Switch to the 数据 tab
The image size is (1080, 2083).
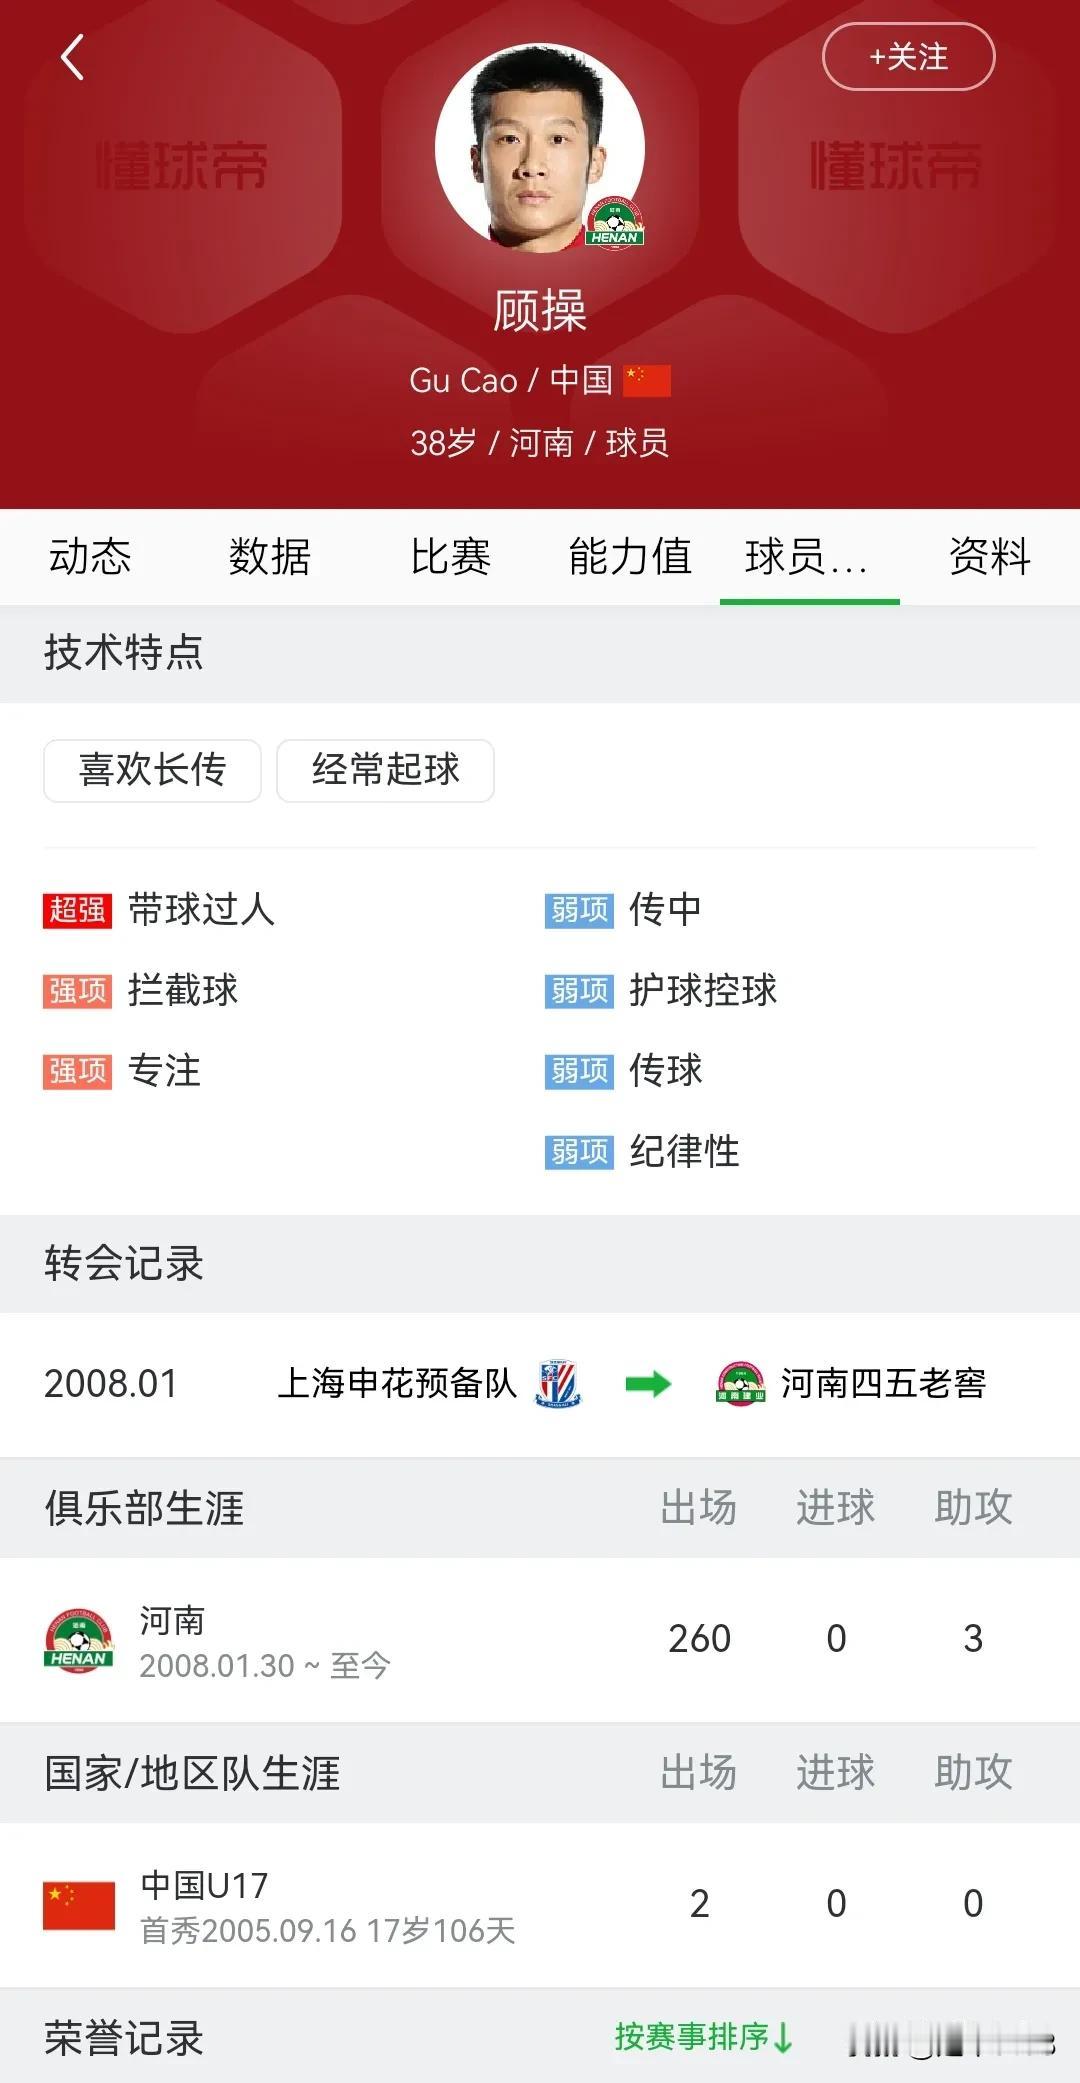270,556
